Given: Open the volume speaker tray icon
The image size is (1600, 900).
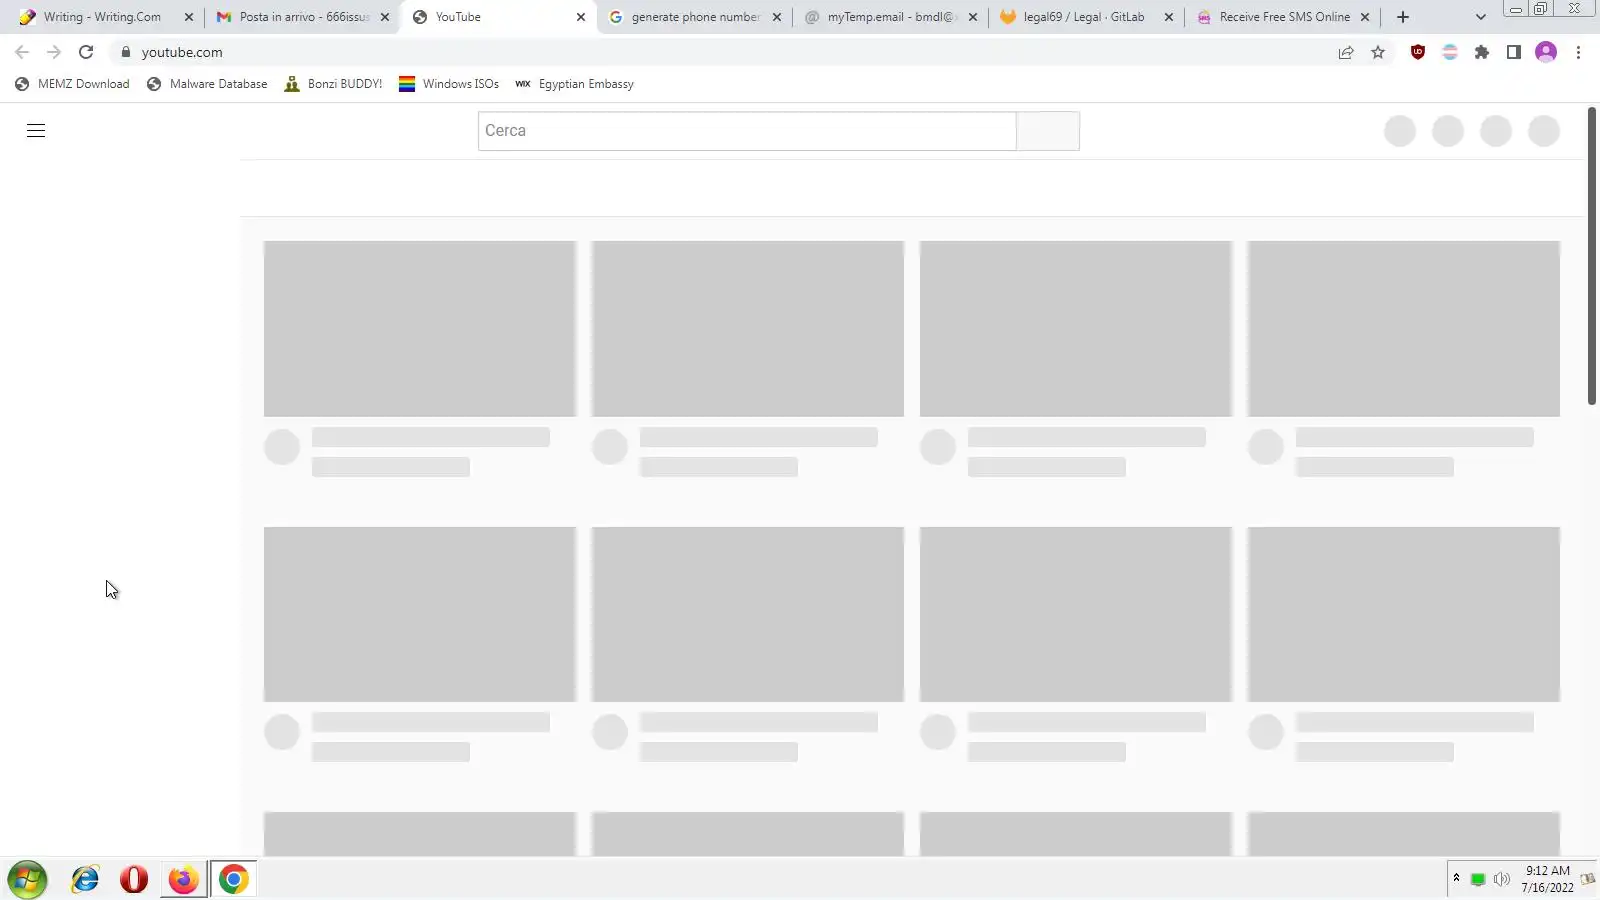Looking at the screenshot, I should [1501, 880].
